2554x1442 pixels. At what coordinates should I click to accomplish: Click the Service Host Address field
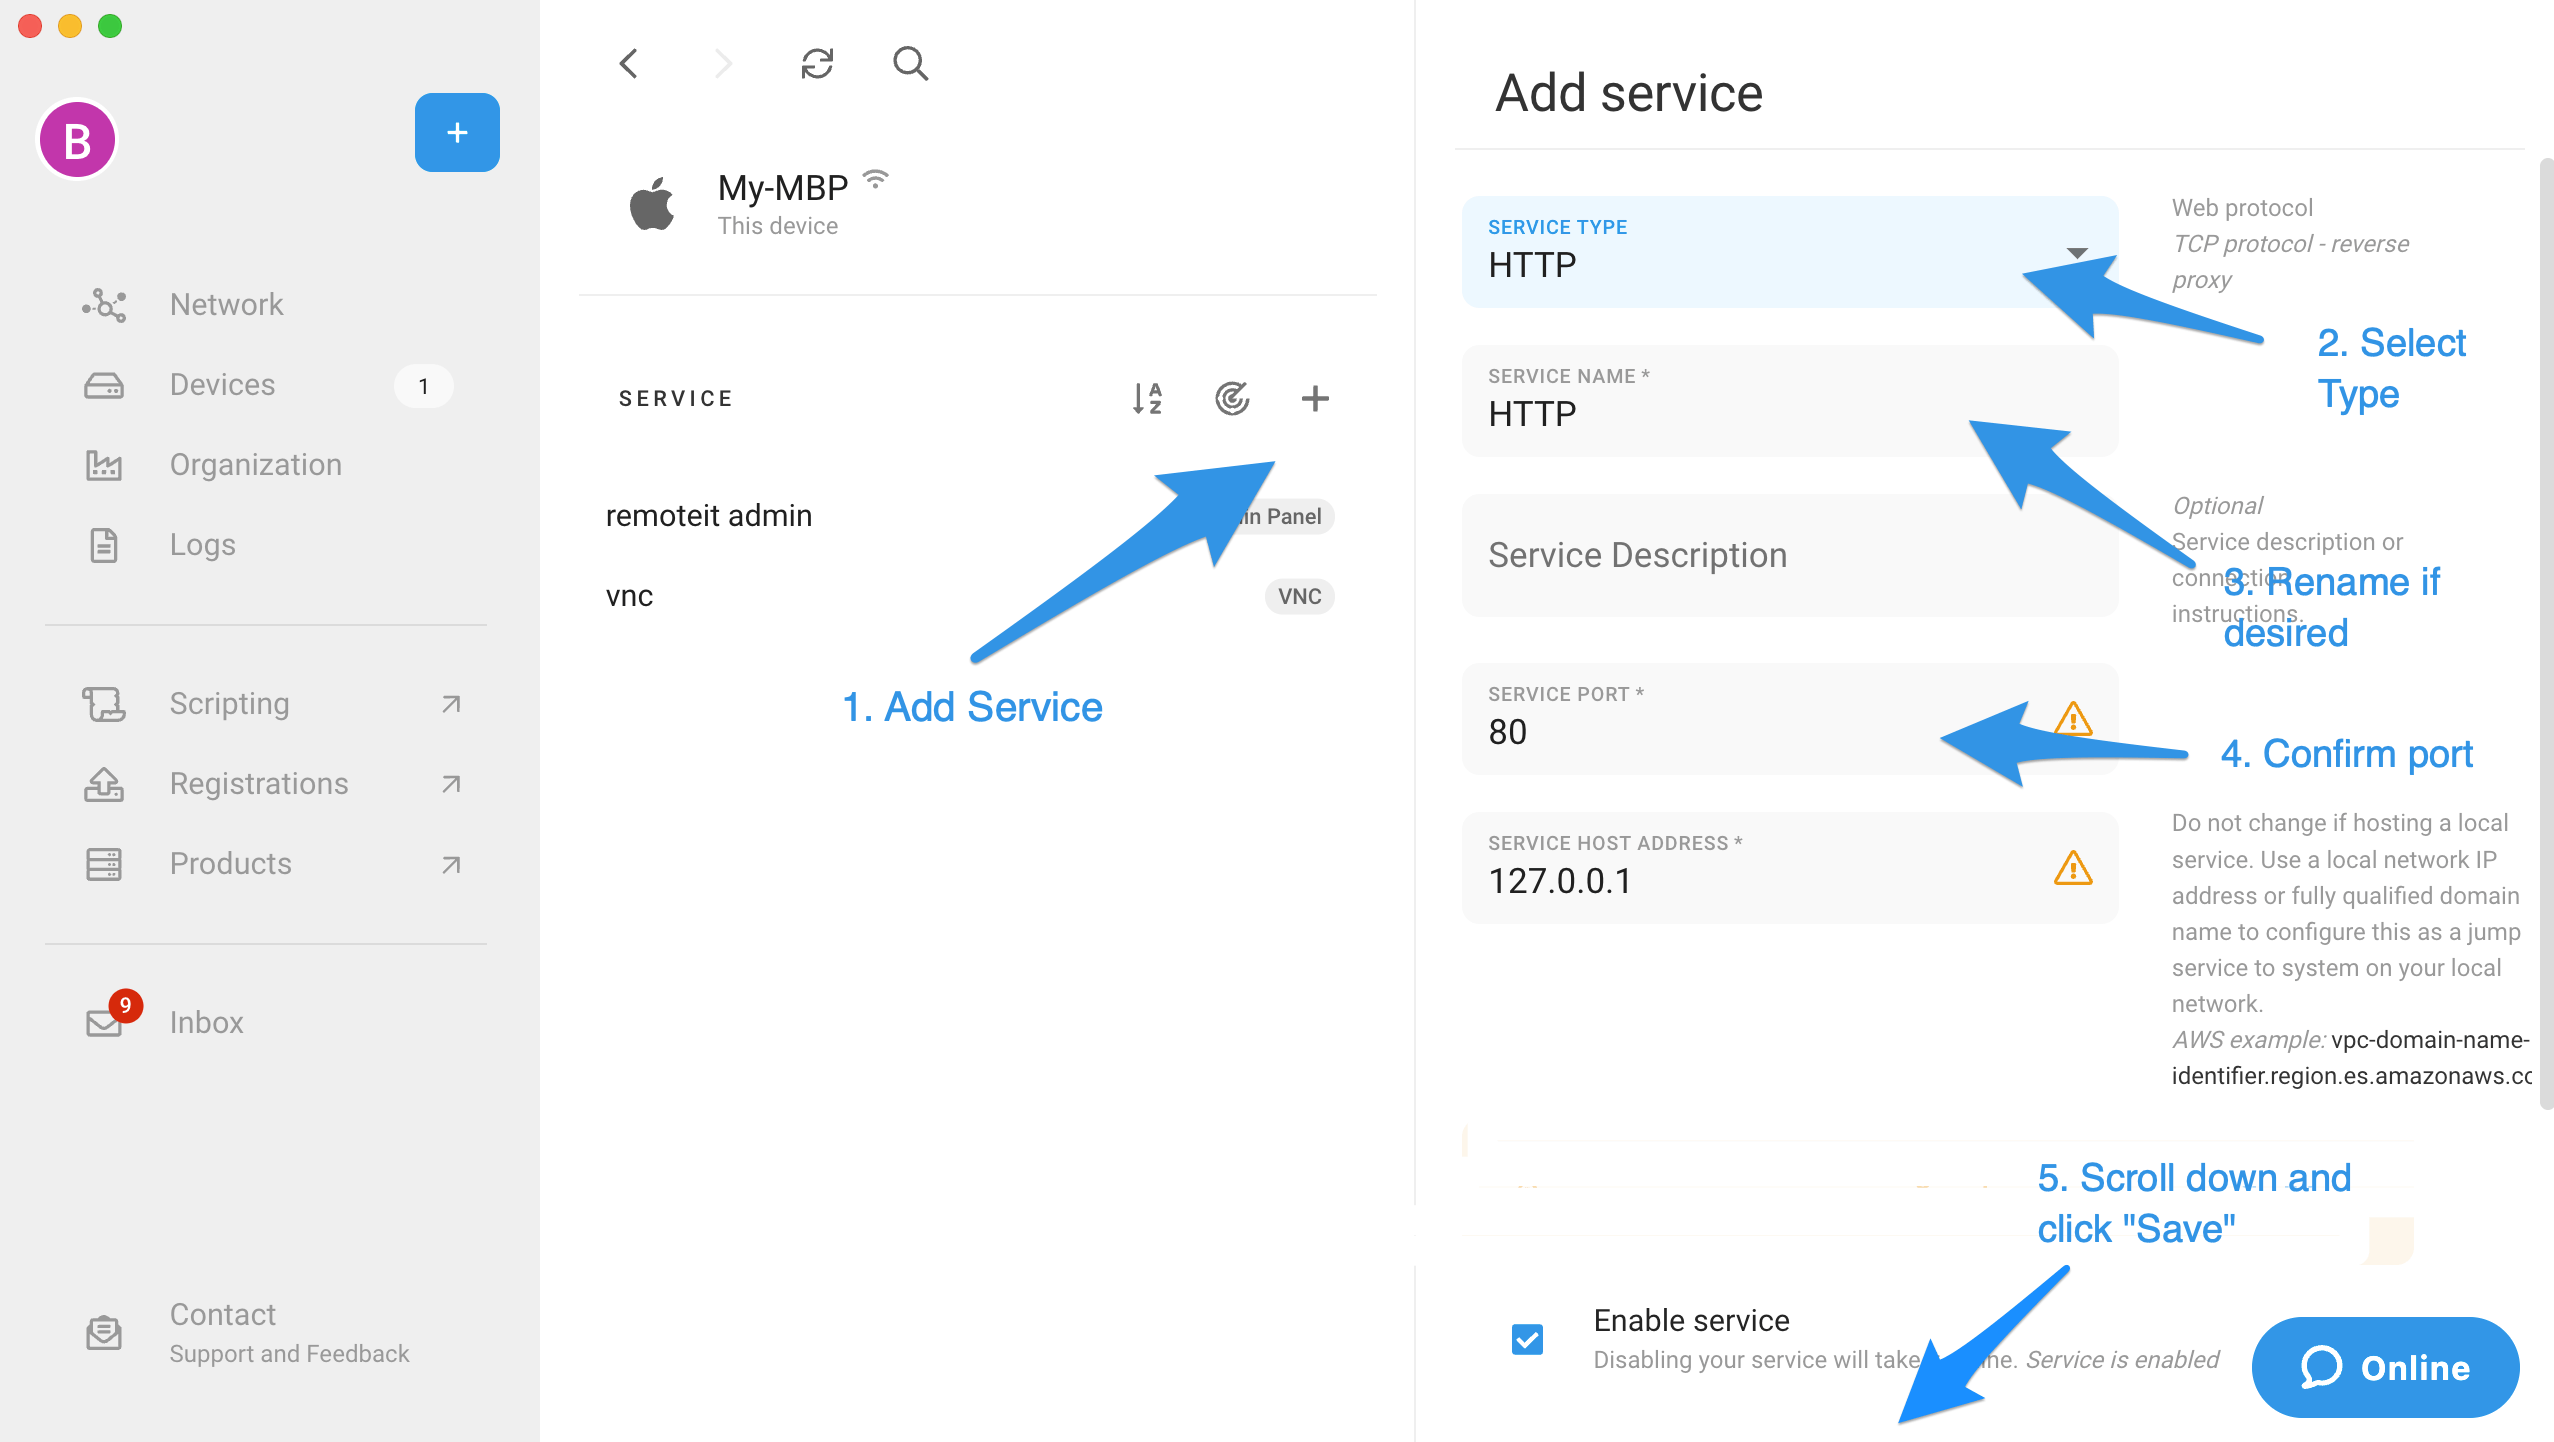click(1789, 867)
